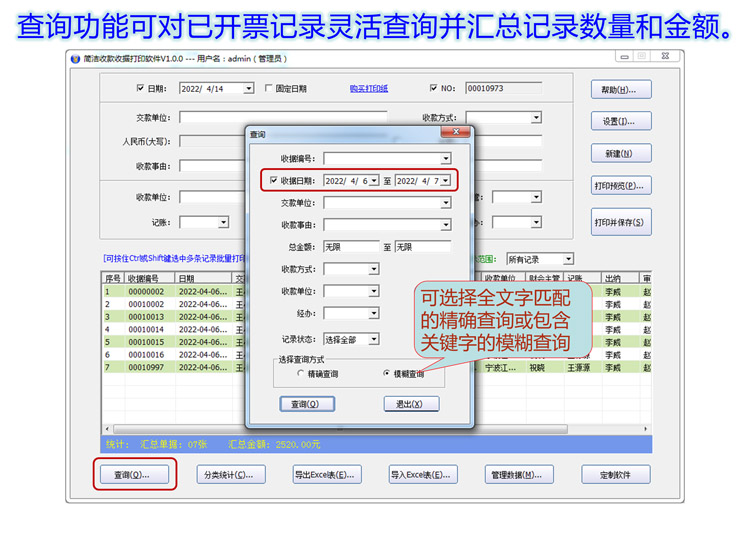Open the 日期 2022/4/14 date dropdown
This screenshot has height=534, width=750.
click(x=248, y=89)
